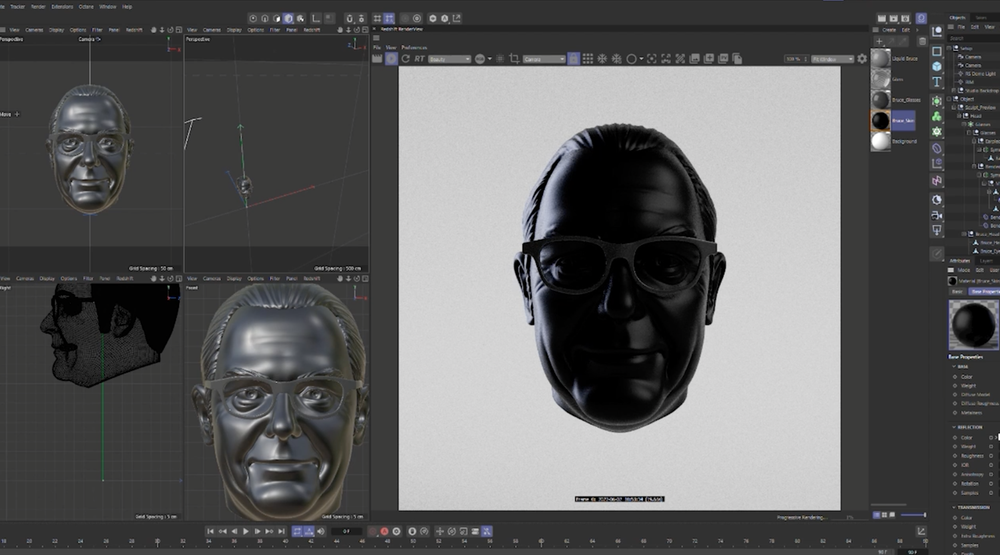Collapse the Reflection section in attributes

tap(955, 427)
